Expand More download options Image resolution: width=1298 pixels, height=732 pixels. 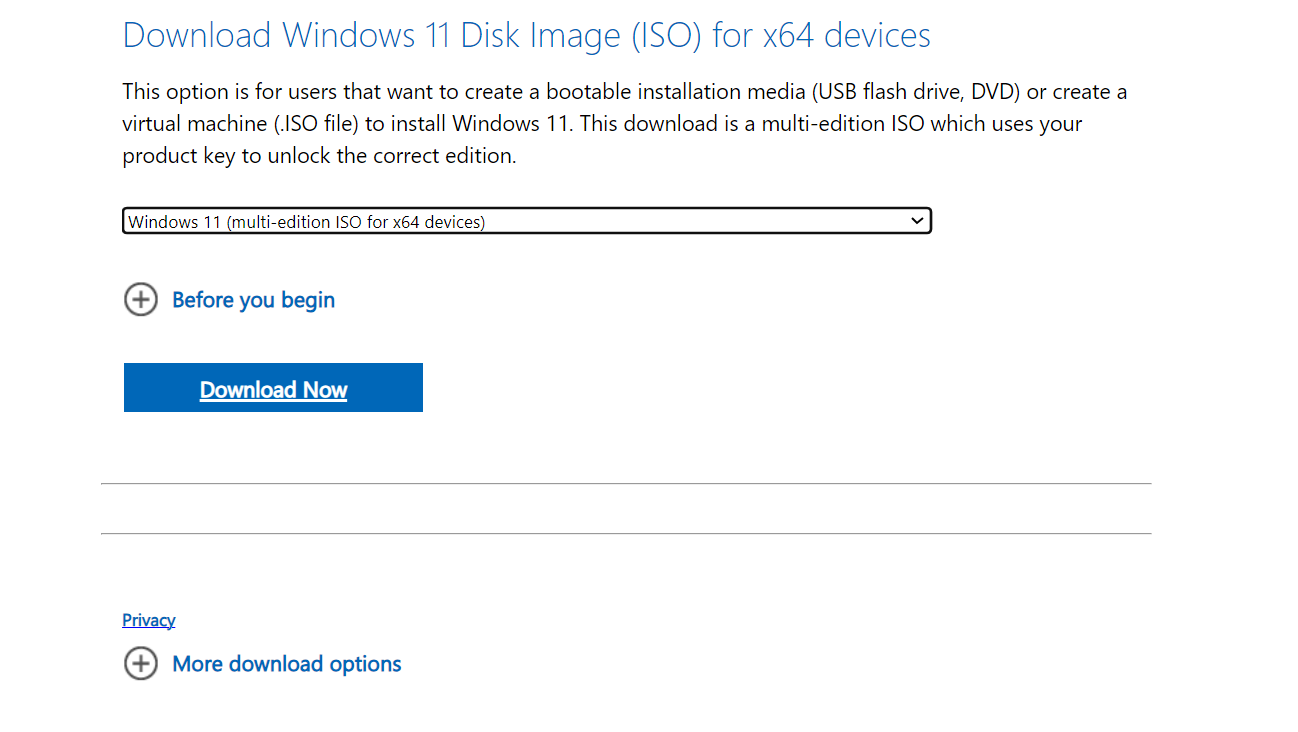(x=287, y=664)
